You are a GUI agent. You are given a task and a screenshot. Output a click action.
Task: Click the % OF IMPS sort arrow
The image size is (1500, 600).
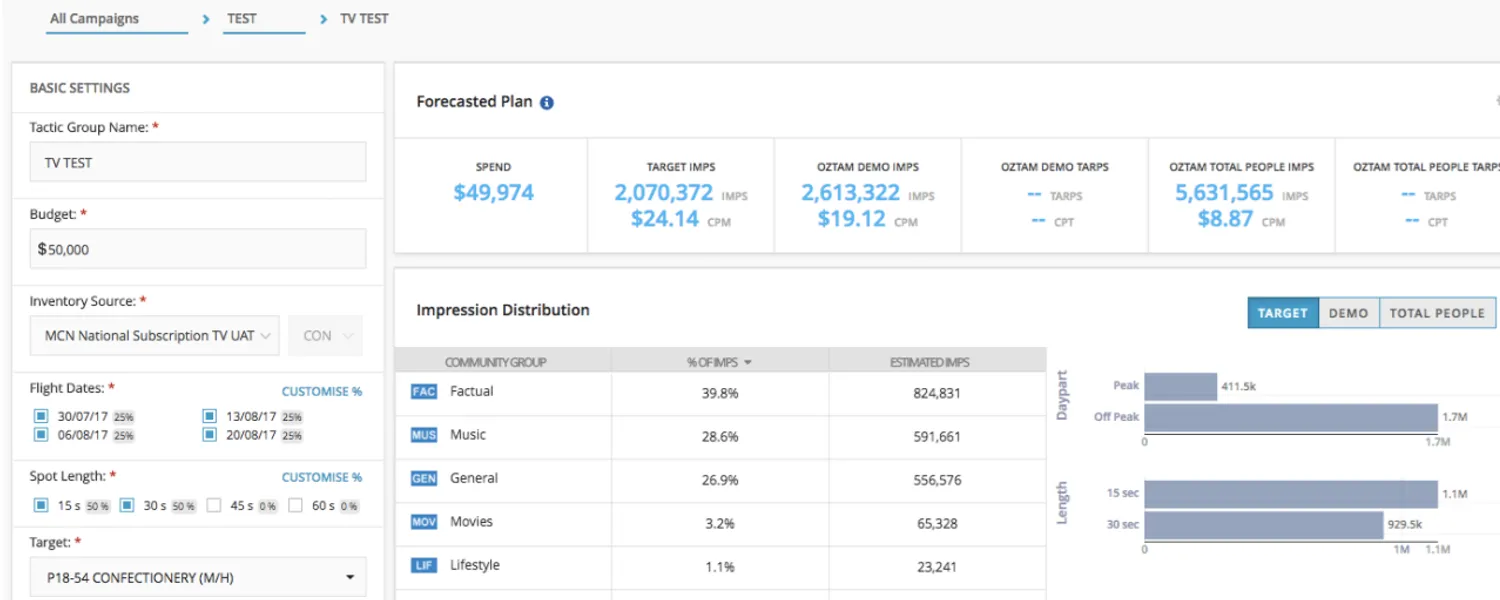click(748, 363)
